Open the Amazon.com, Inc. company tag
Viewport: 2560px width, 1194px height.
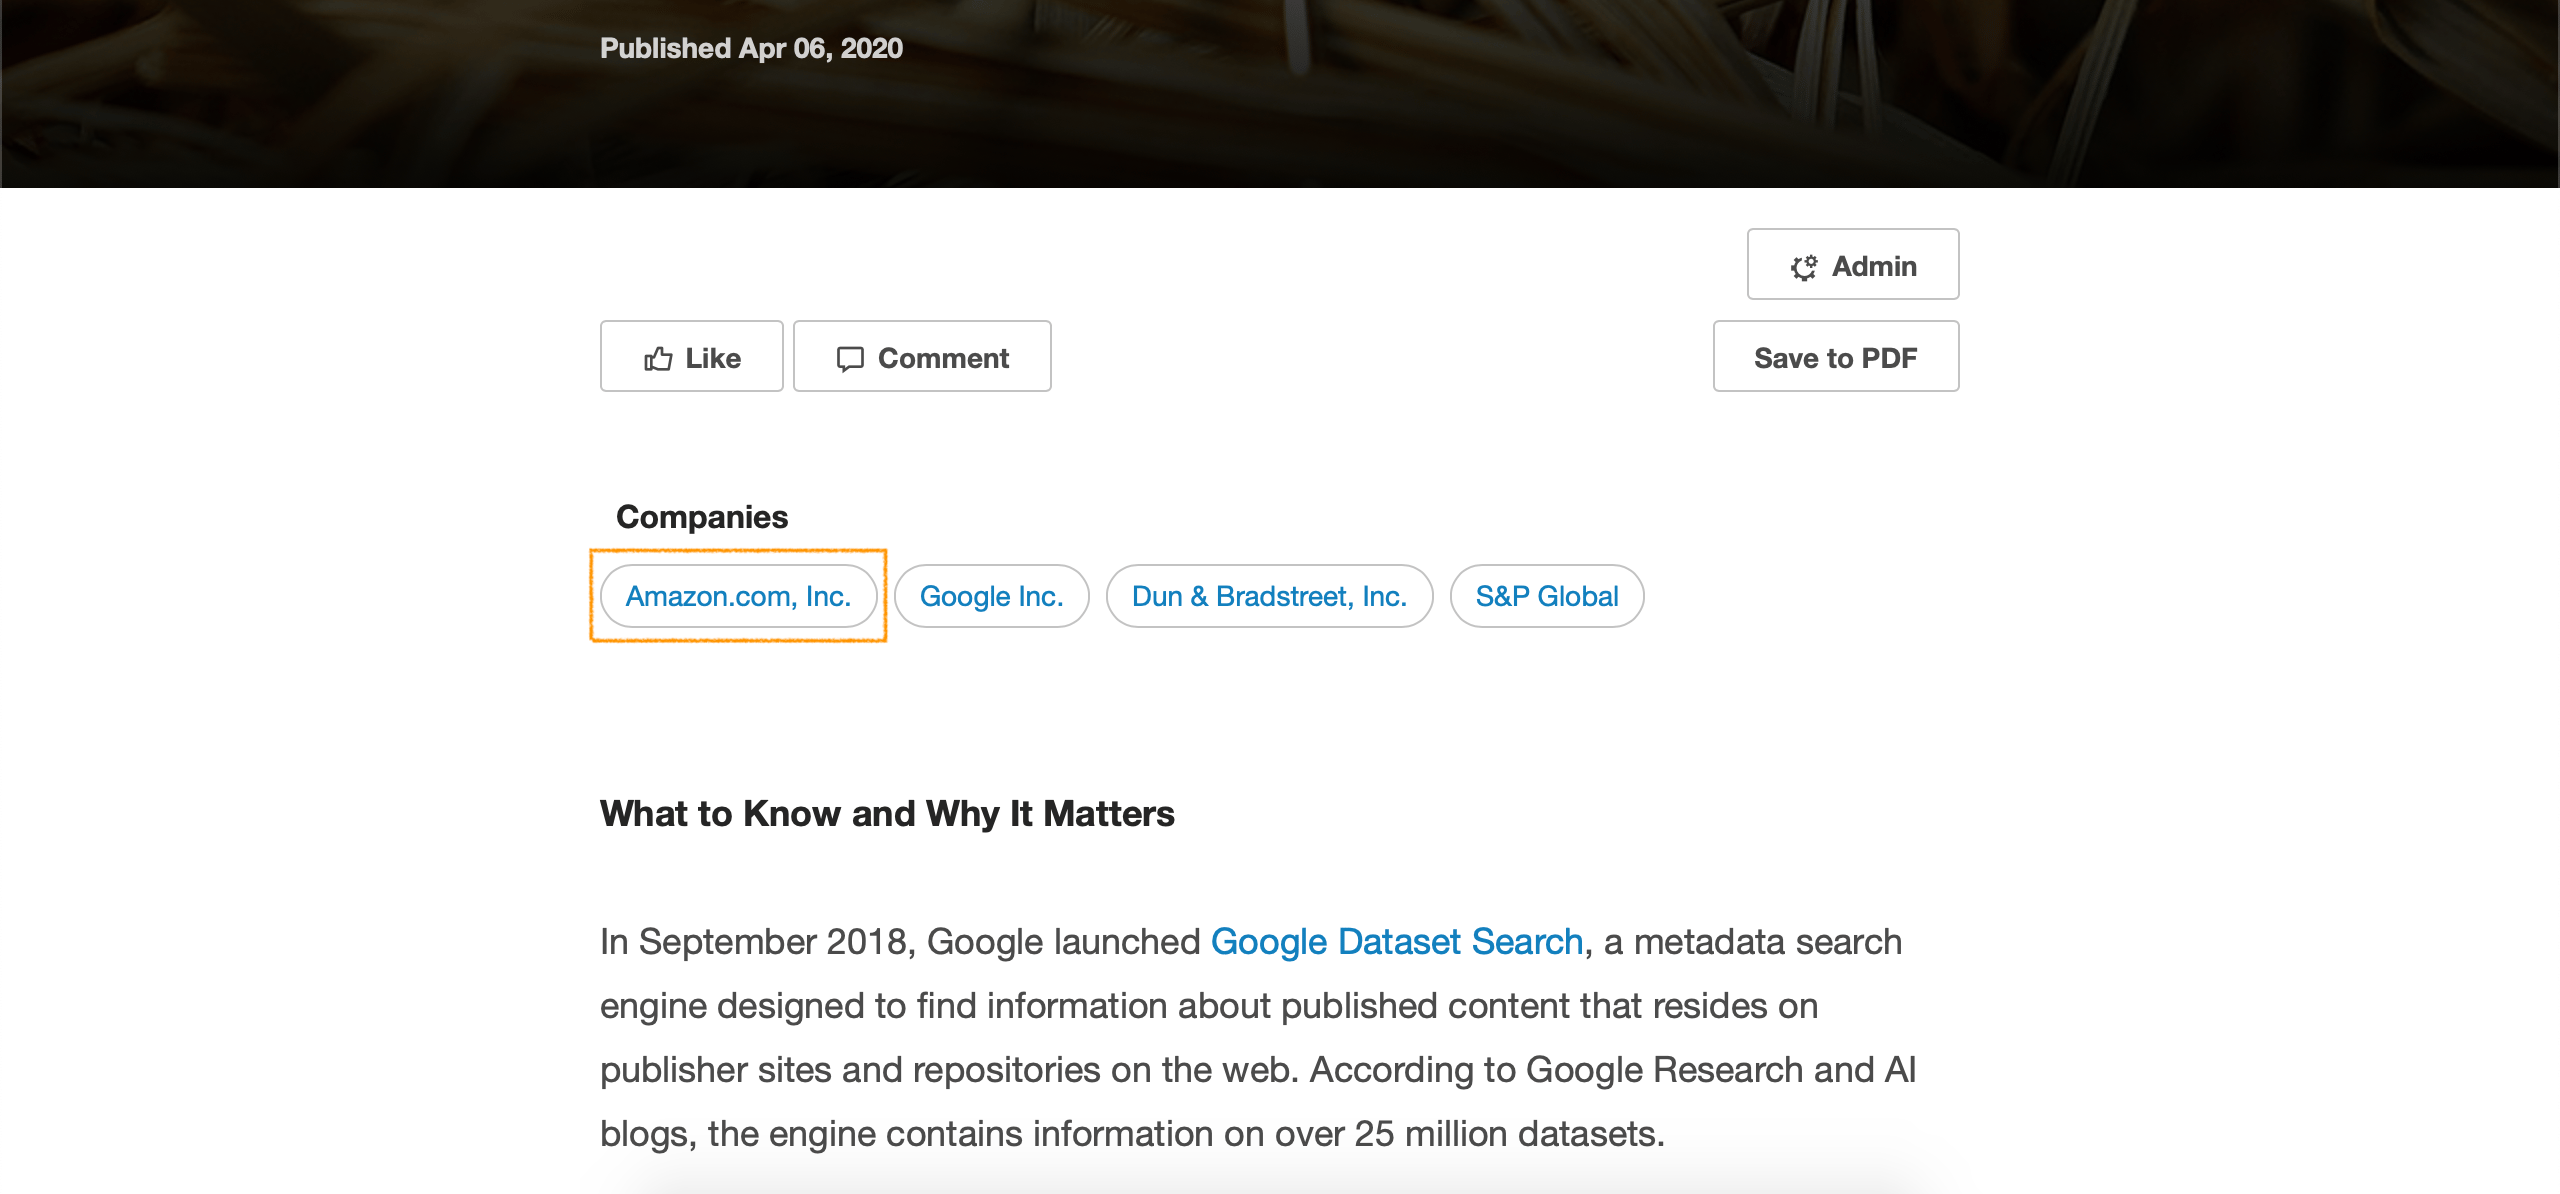738,596
